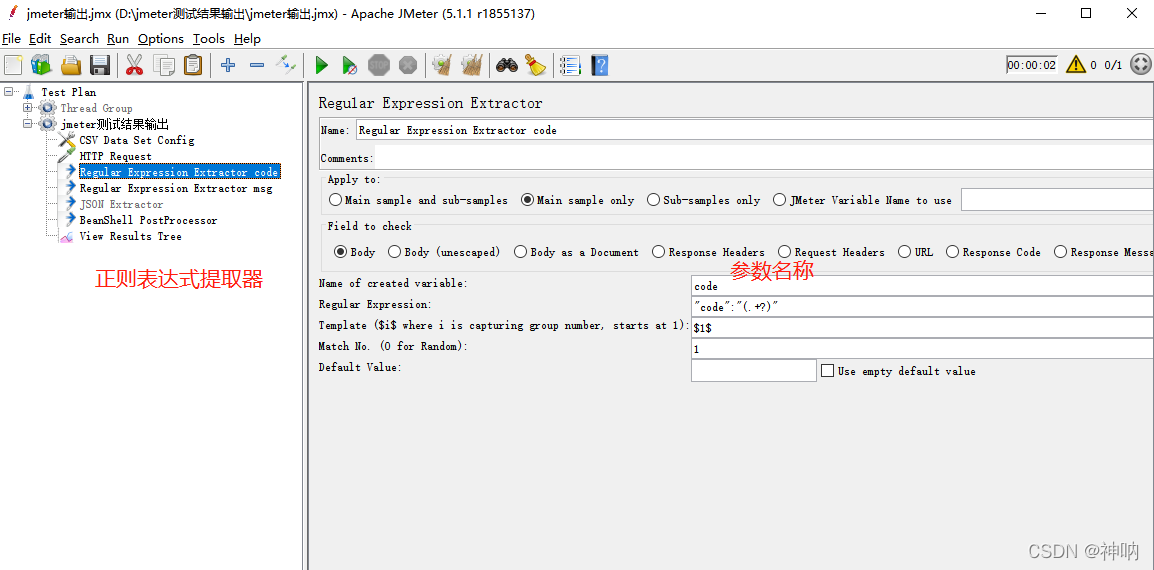1154x570 pixels.
Task: Cut selected element with scissors icon
Action: tap(134, 65)
